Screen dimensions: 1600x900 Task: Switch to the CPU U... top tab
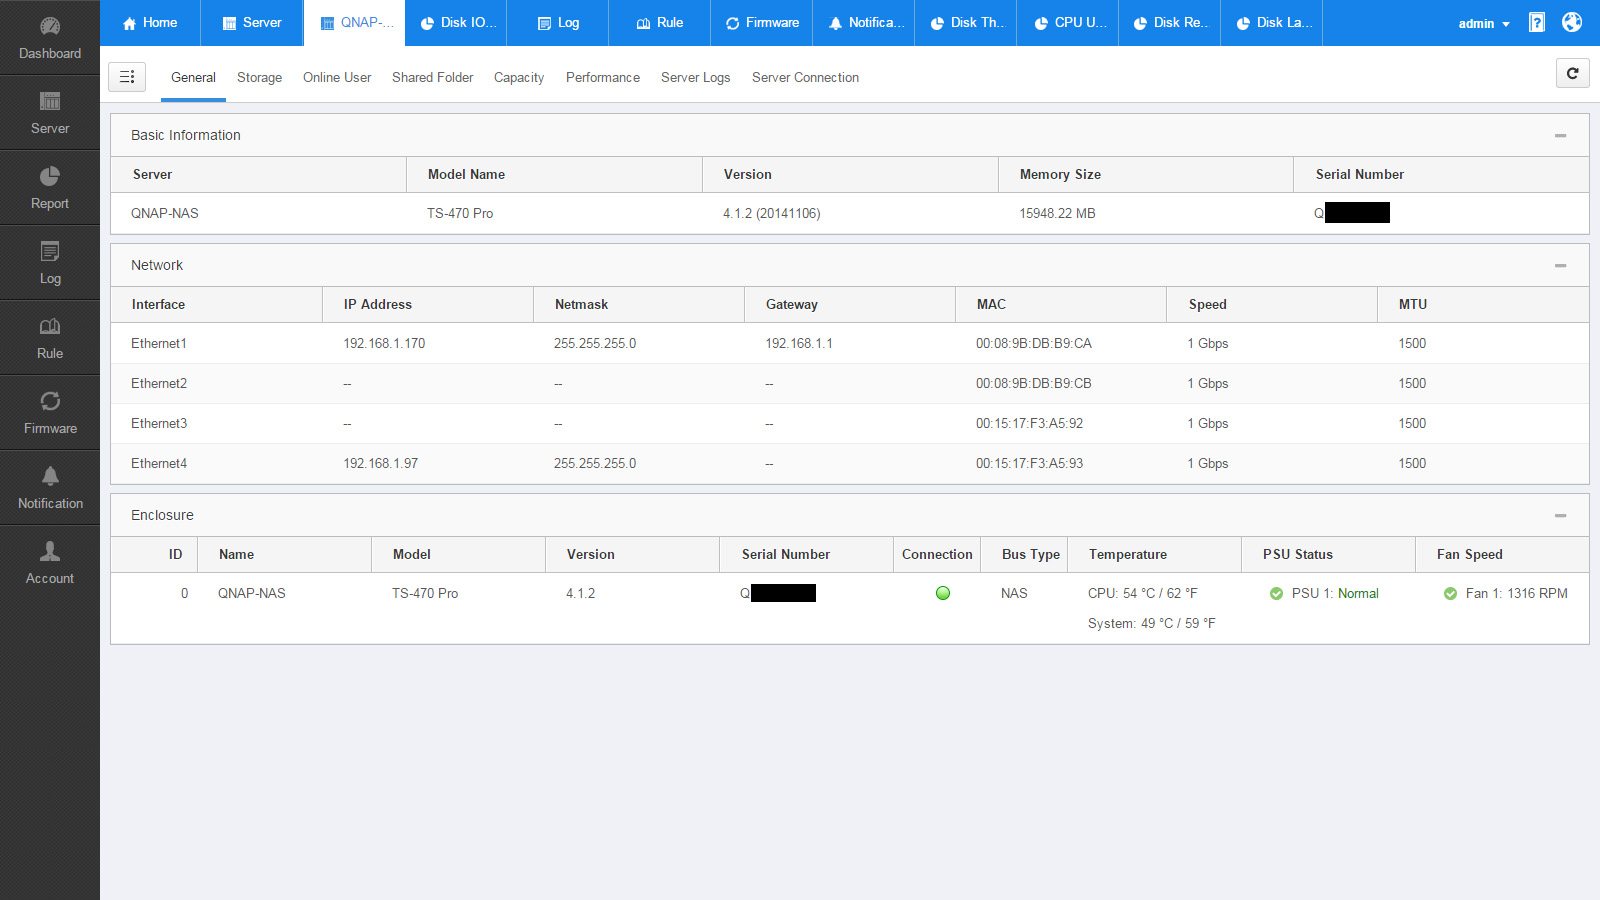click(1068, 23)
